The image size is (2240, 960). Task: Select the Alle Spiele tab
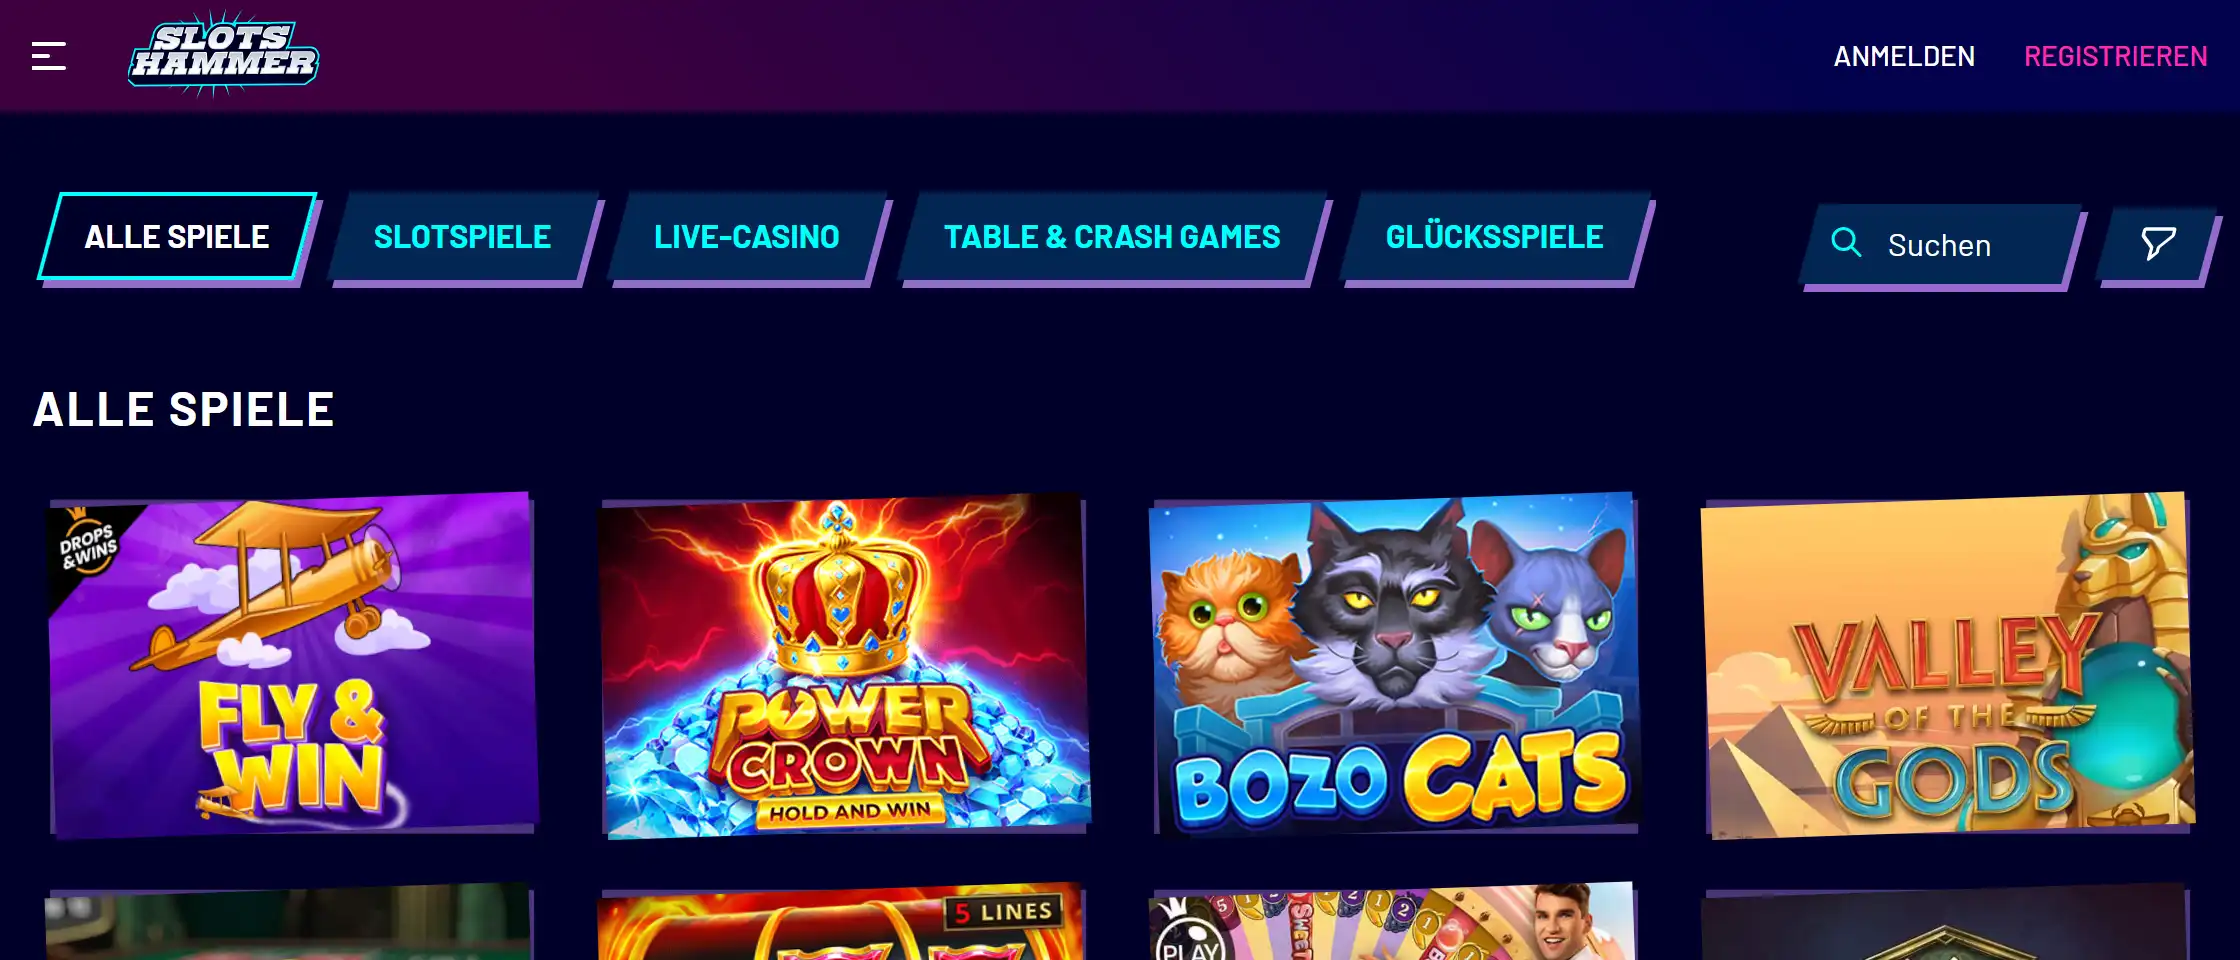[x=177, y=237]
